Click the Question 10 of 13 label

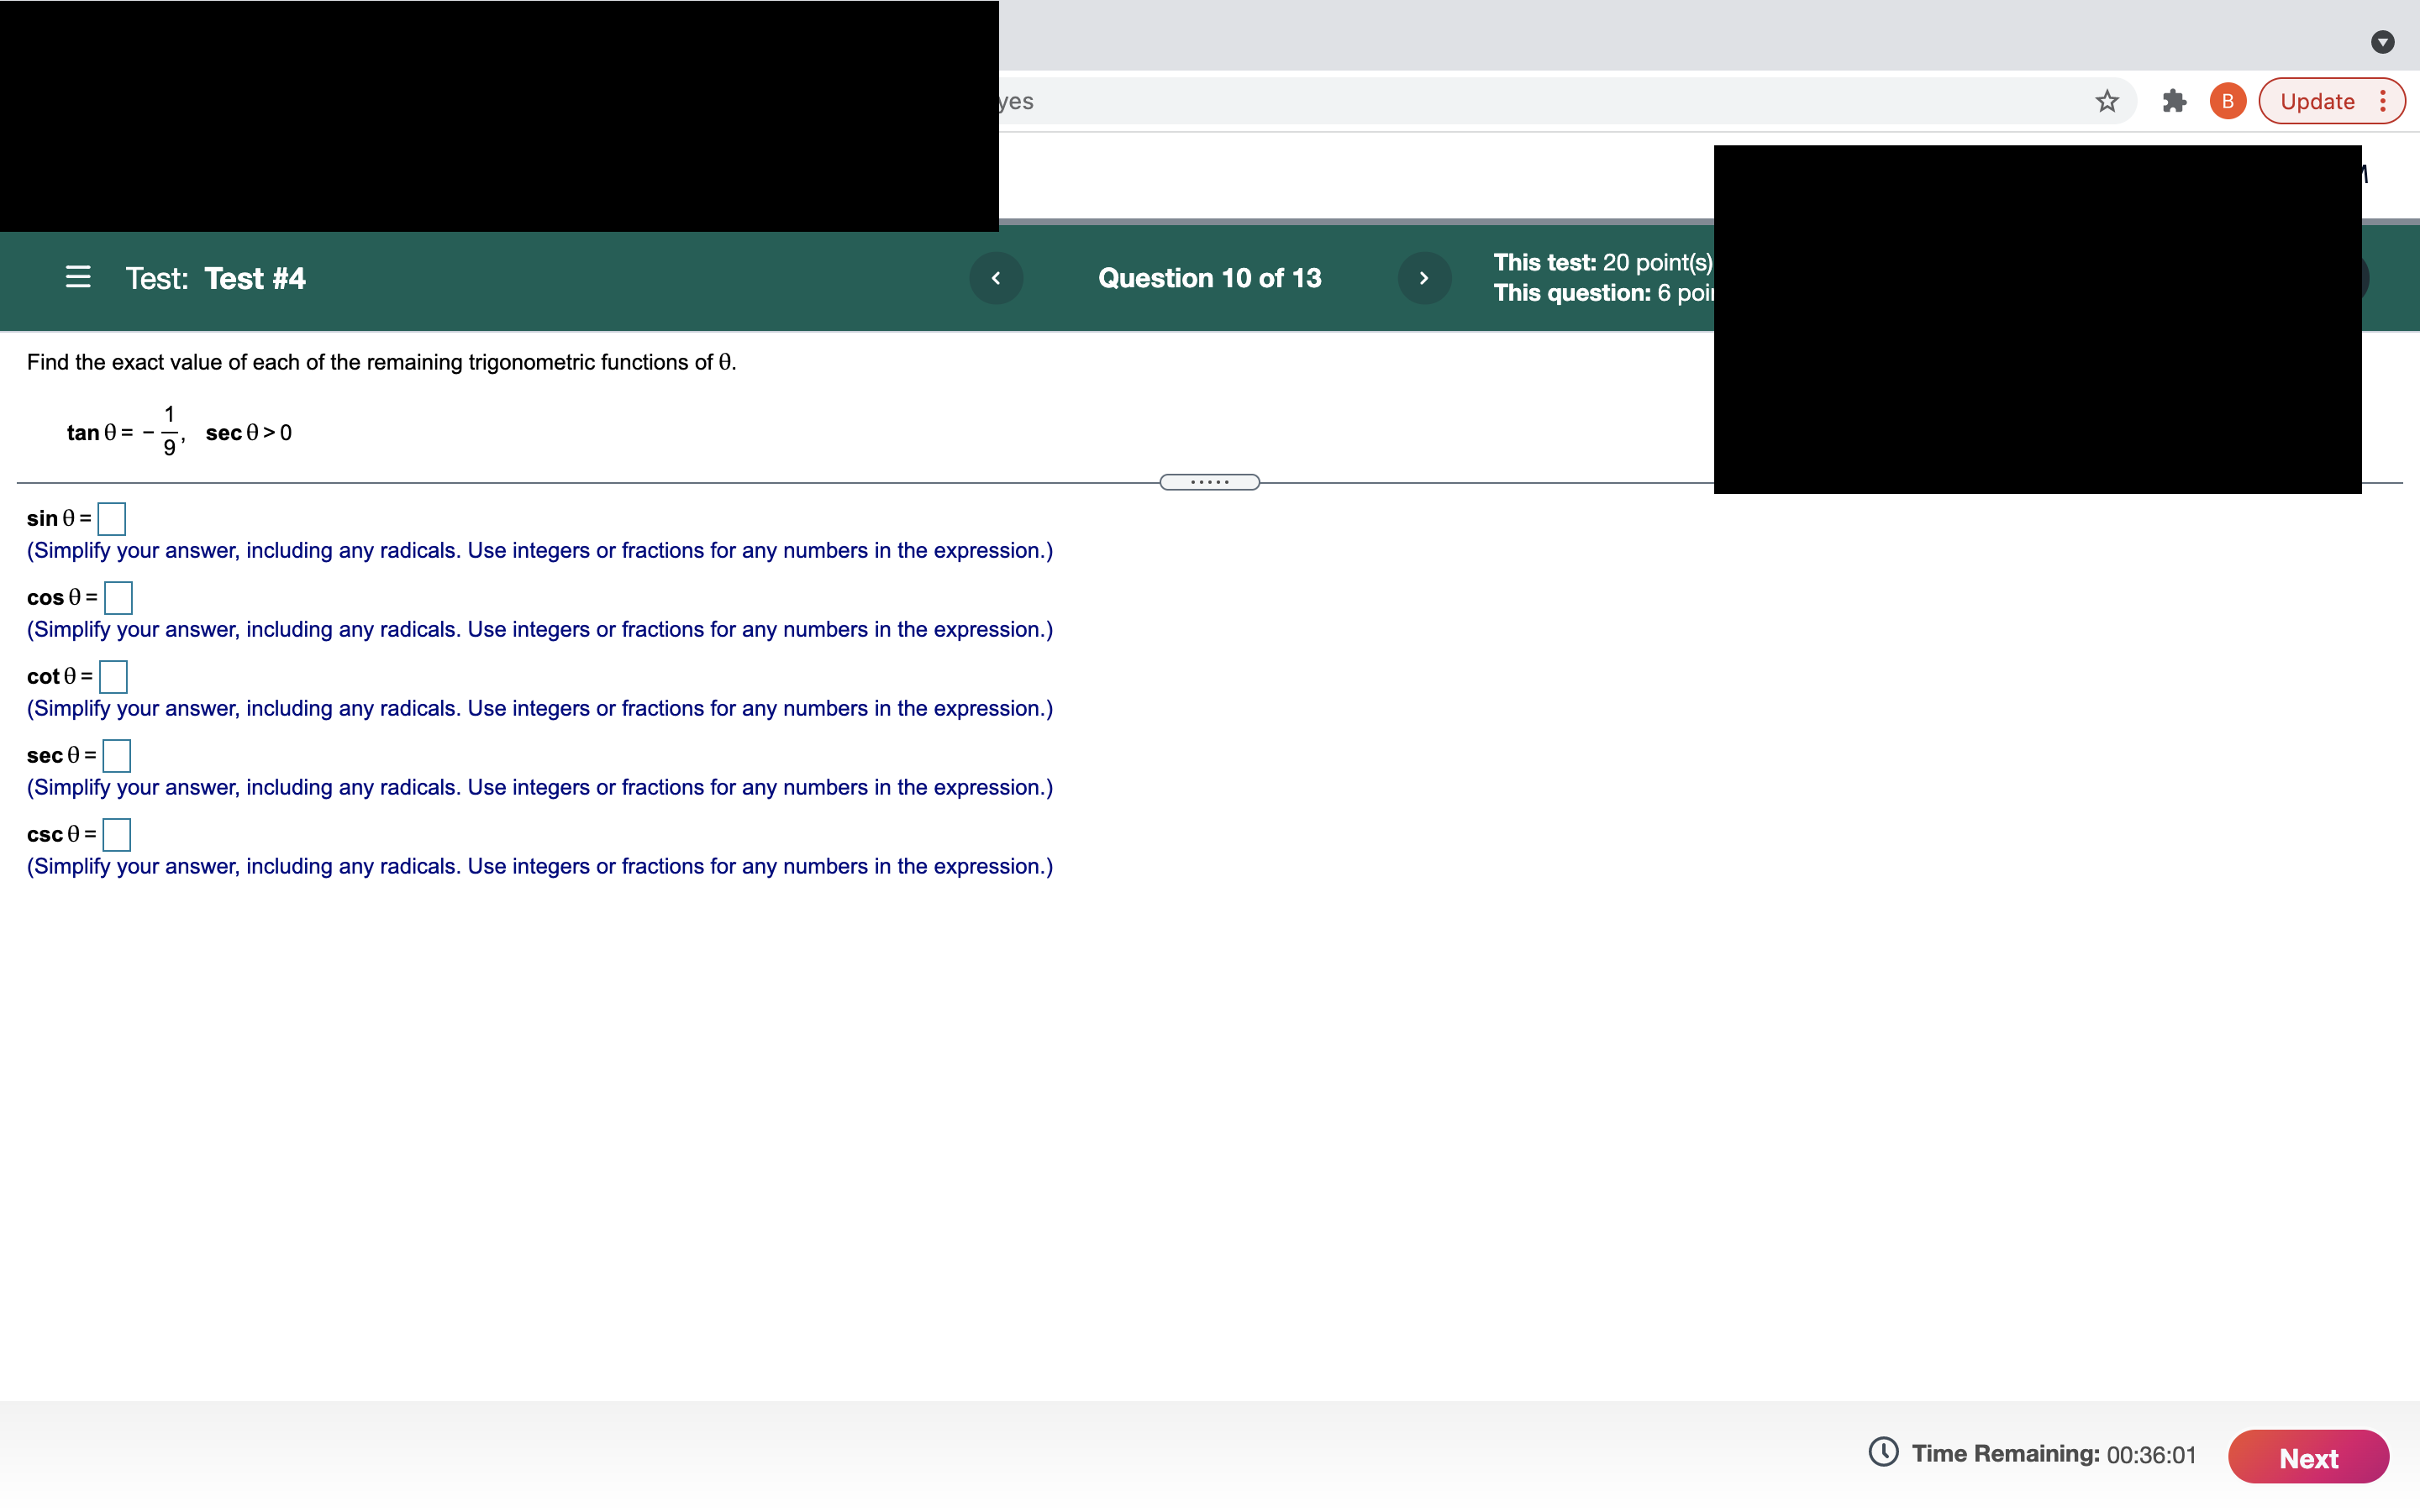click(x=1209, y=278)
